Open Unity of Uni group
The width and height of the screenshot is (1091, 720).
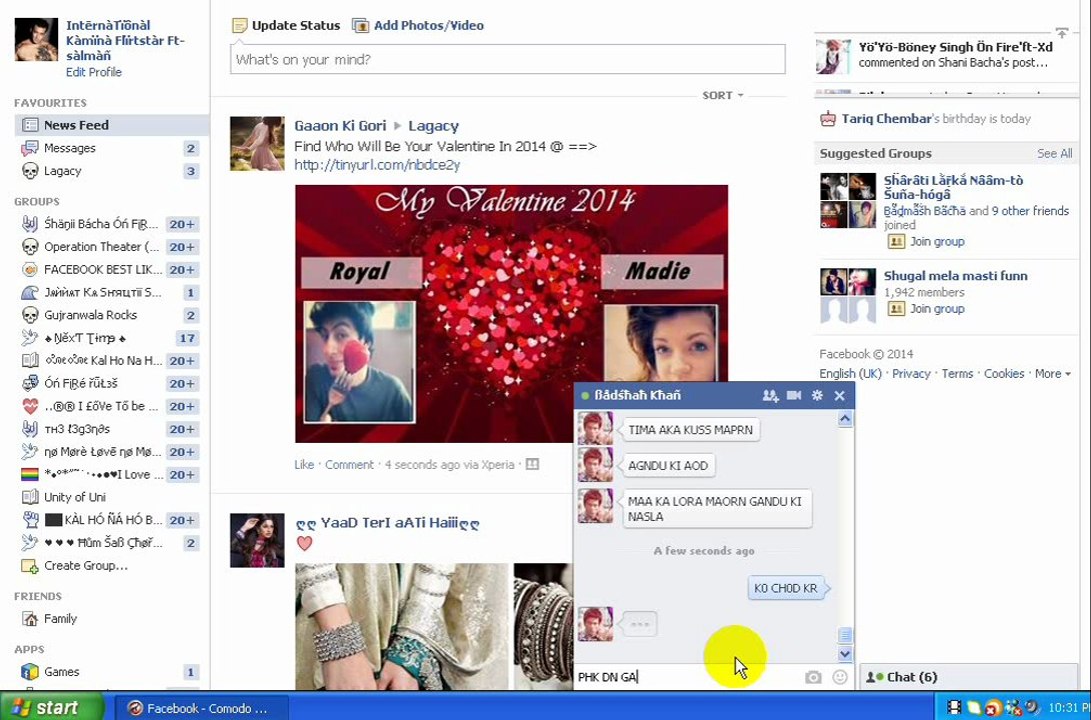[x=74, y=497]
